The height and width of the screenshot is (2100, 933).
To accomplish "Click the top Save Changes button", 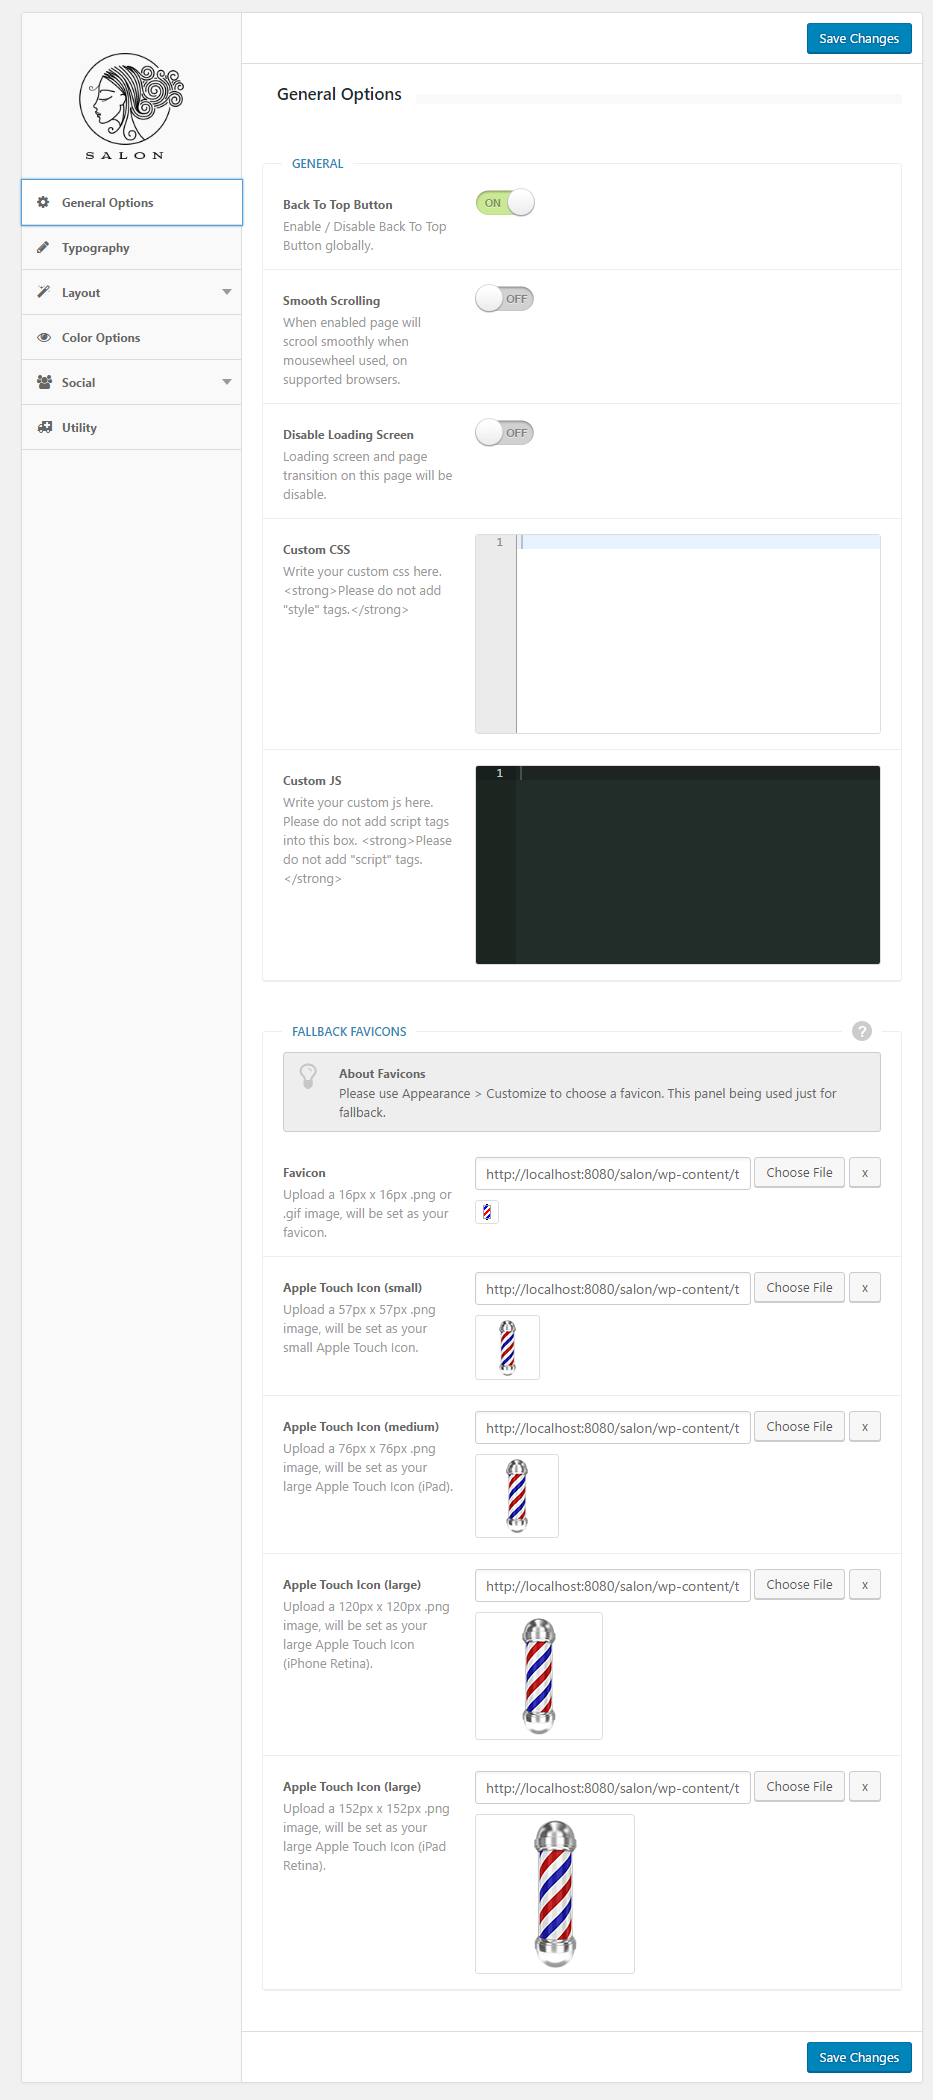I will (x=858, y=39).
